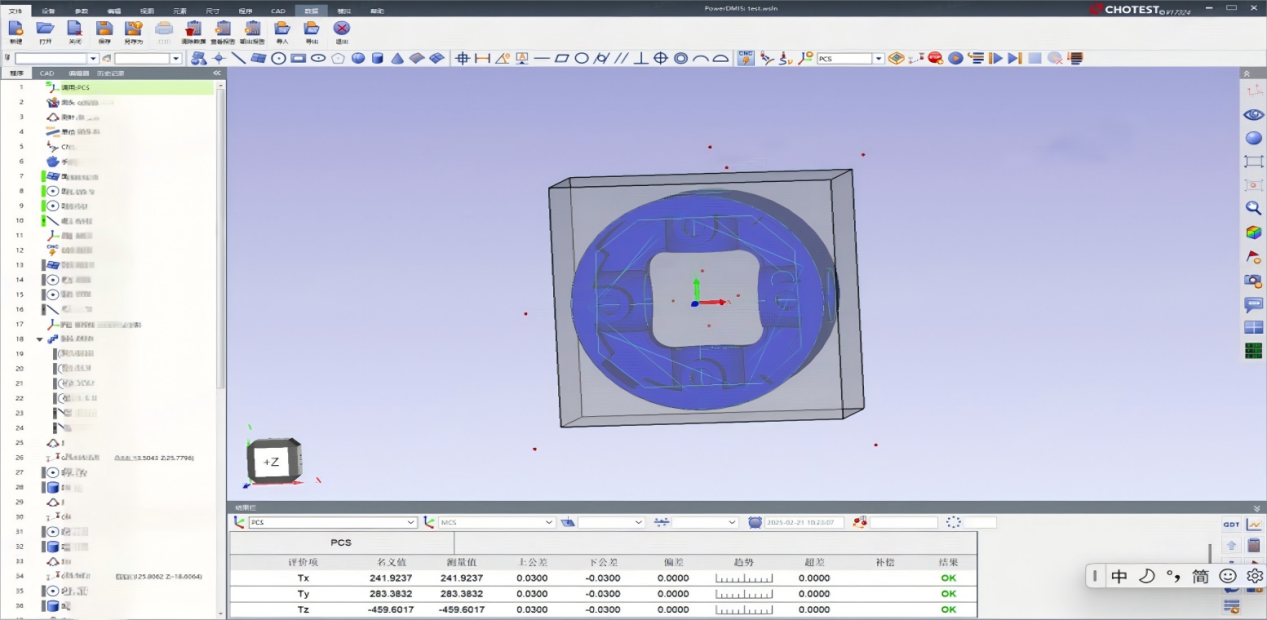Collapse the results bar chevron

(x=1257, y=508)
